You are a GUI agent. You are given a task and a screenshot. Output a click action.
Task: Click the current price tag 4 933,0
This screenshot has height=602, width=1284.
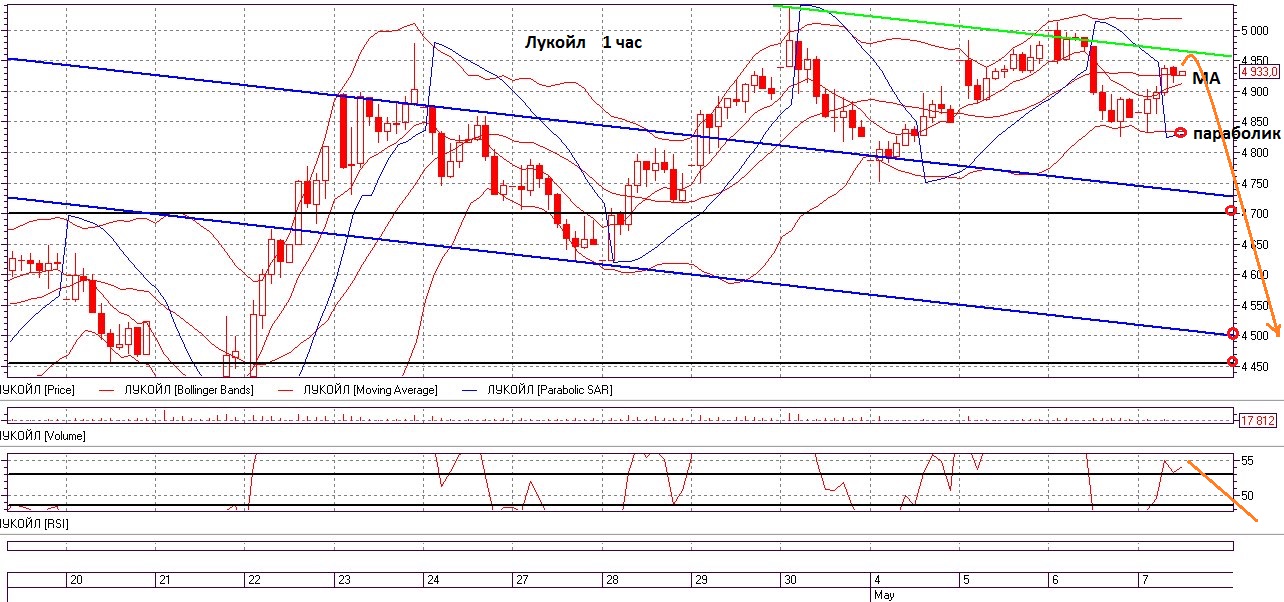click(1259, 72)
